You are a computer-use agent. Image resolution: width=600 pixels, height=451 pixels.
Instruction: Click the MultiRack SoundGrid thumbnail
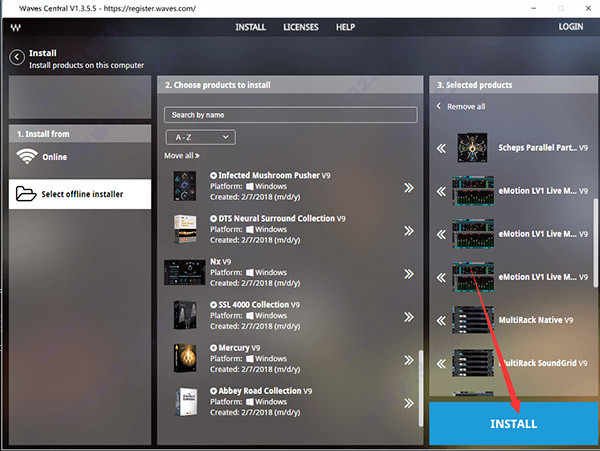coord(473,363)
